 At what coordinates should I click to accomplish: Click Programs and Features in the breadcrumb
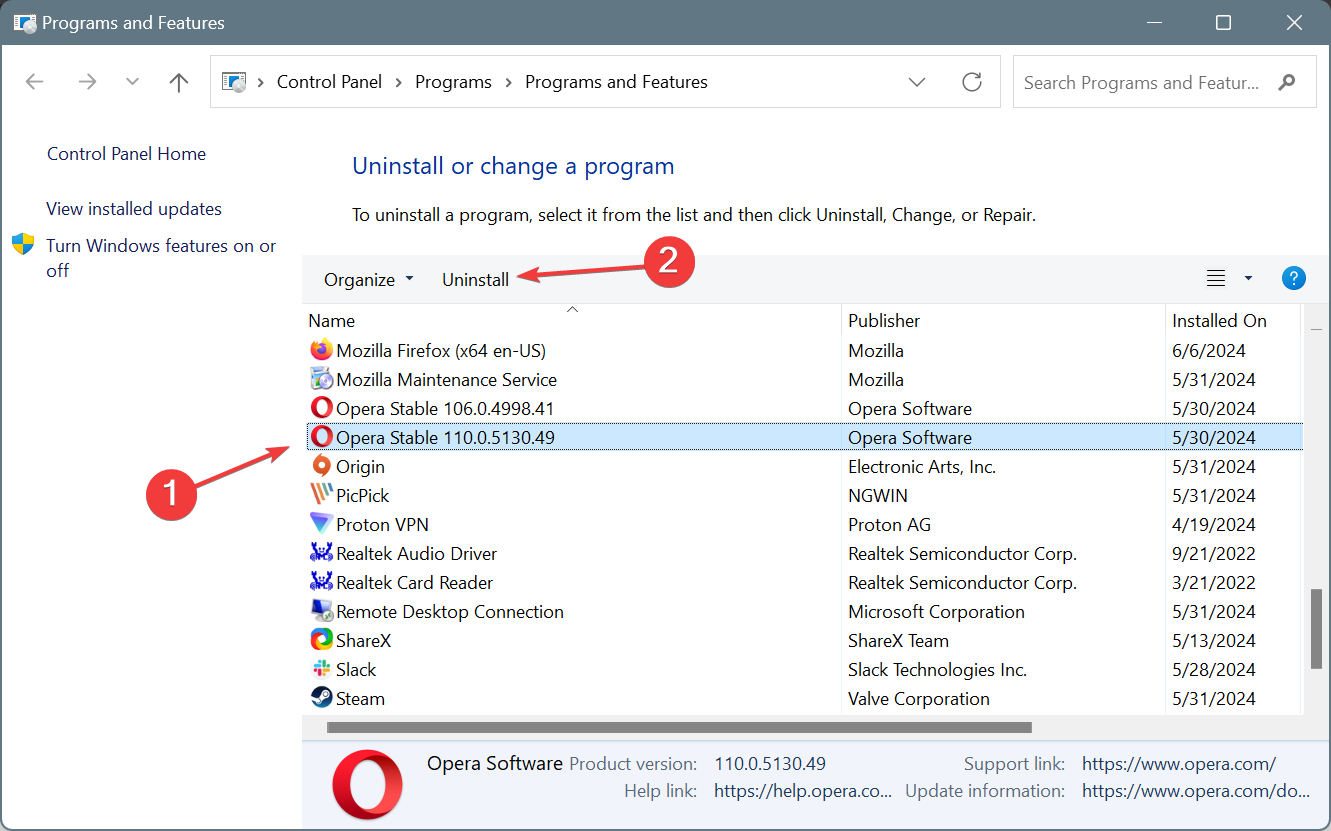616,82
